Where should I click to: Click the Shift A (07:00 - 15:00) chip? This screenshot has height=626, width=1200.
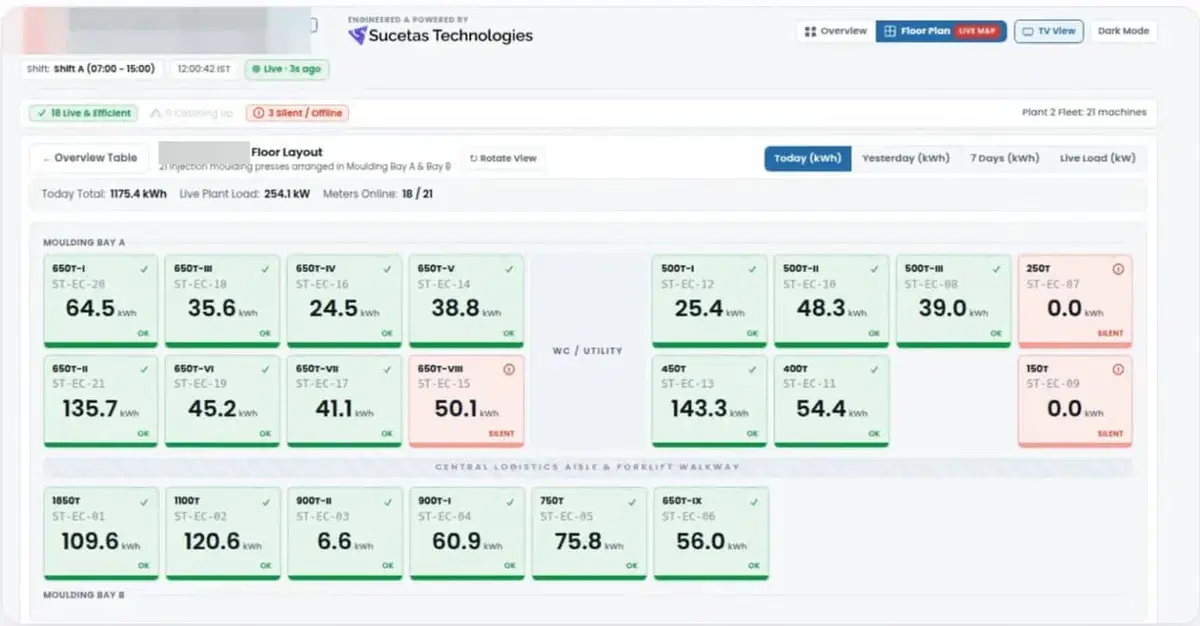(92, 69)
